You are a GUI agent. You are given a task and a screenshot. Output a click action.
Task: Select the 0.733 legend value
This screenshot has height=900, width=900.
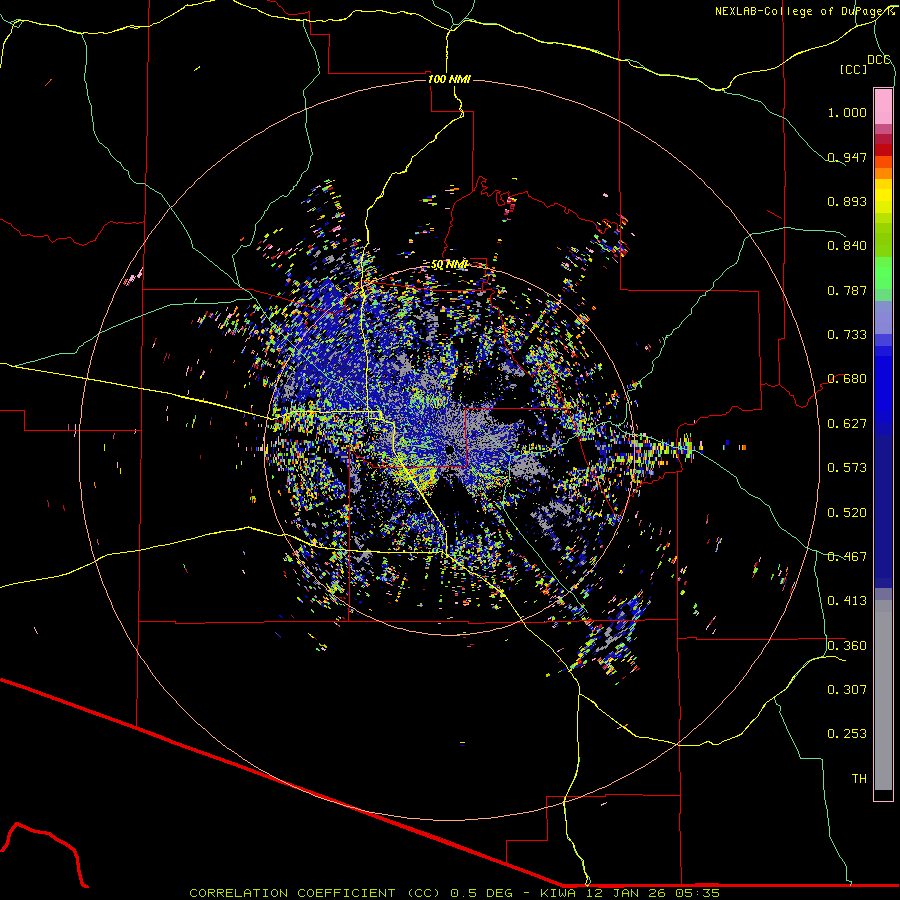point(847,335)
